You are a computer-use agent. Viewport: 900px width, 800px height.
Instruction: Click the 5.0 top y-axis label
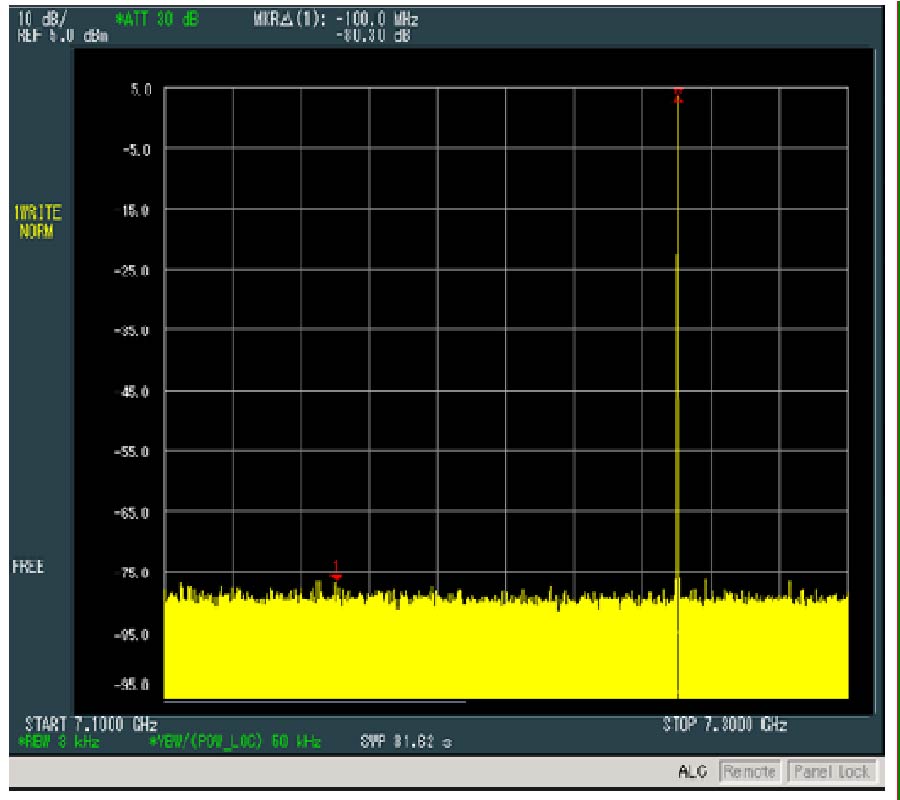tap(141, 90)
